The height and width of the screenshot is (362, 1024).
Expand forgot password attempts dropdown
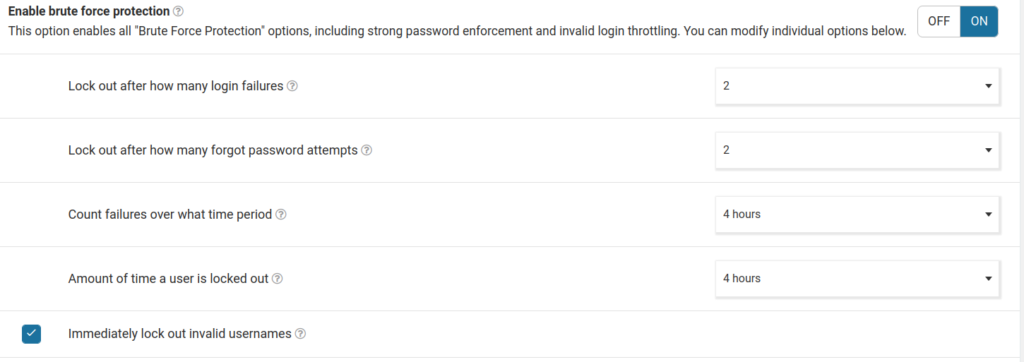pyautogui.click(x=857, y=150)
